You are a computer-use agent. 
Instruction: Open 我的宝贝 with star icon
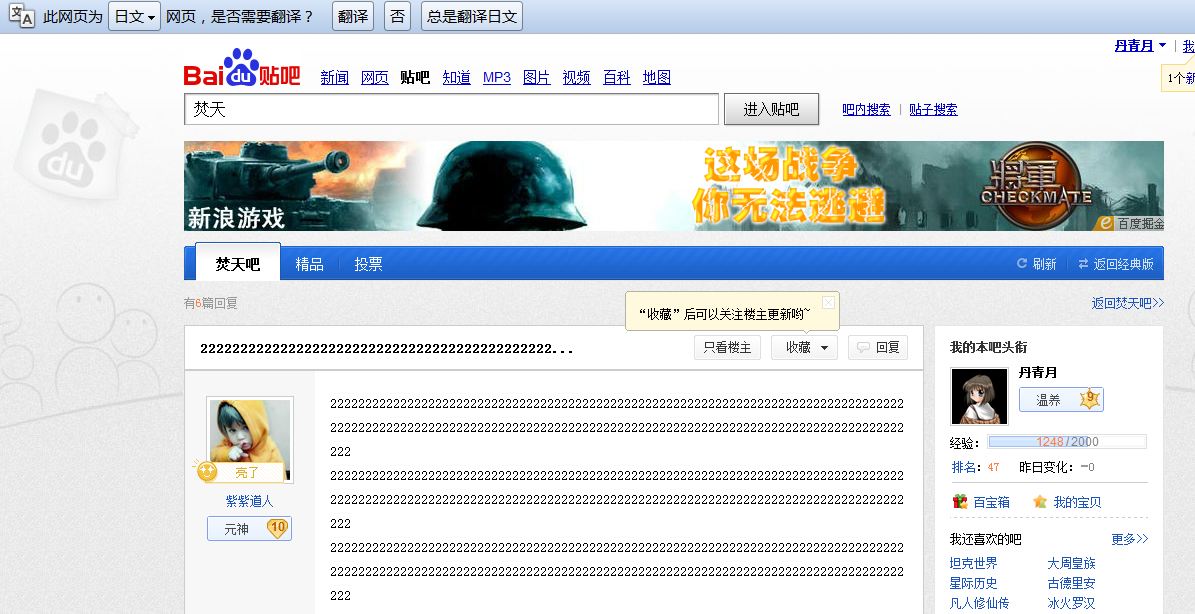coord(1067,502)
